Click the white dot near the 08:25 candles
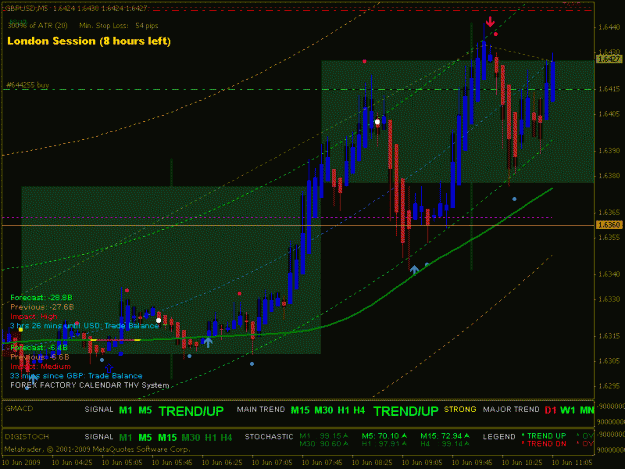625x469 pixels. tap(377, 122)
